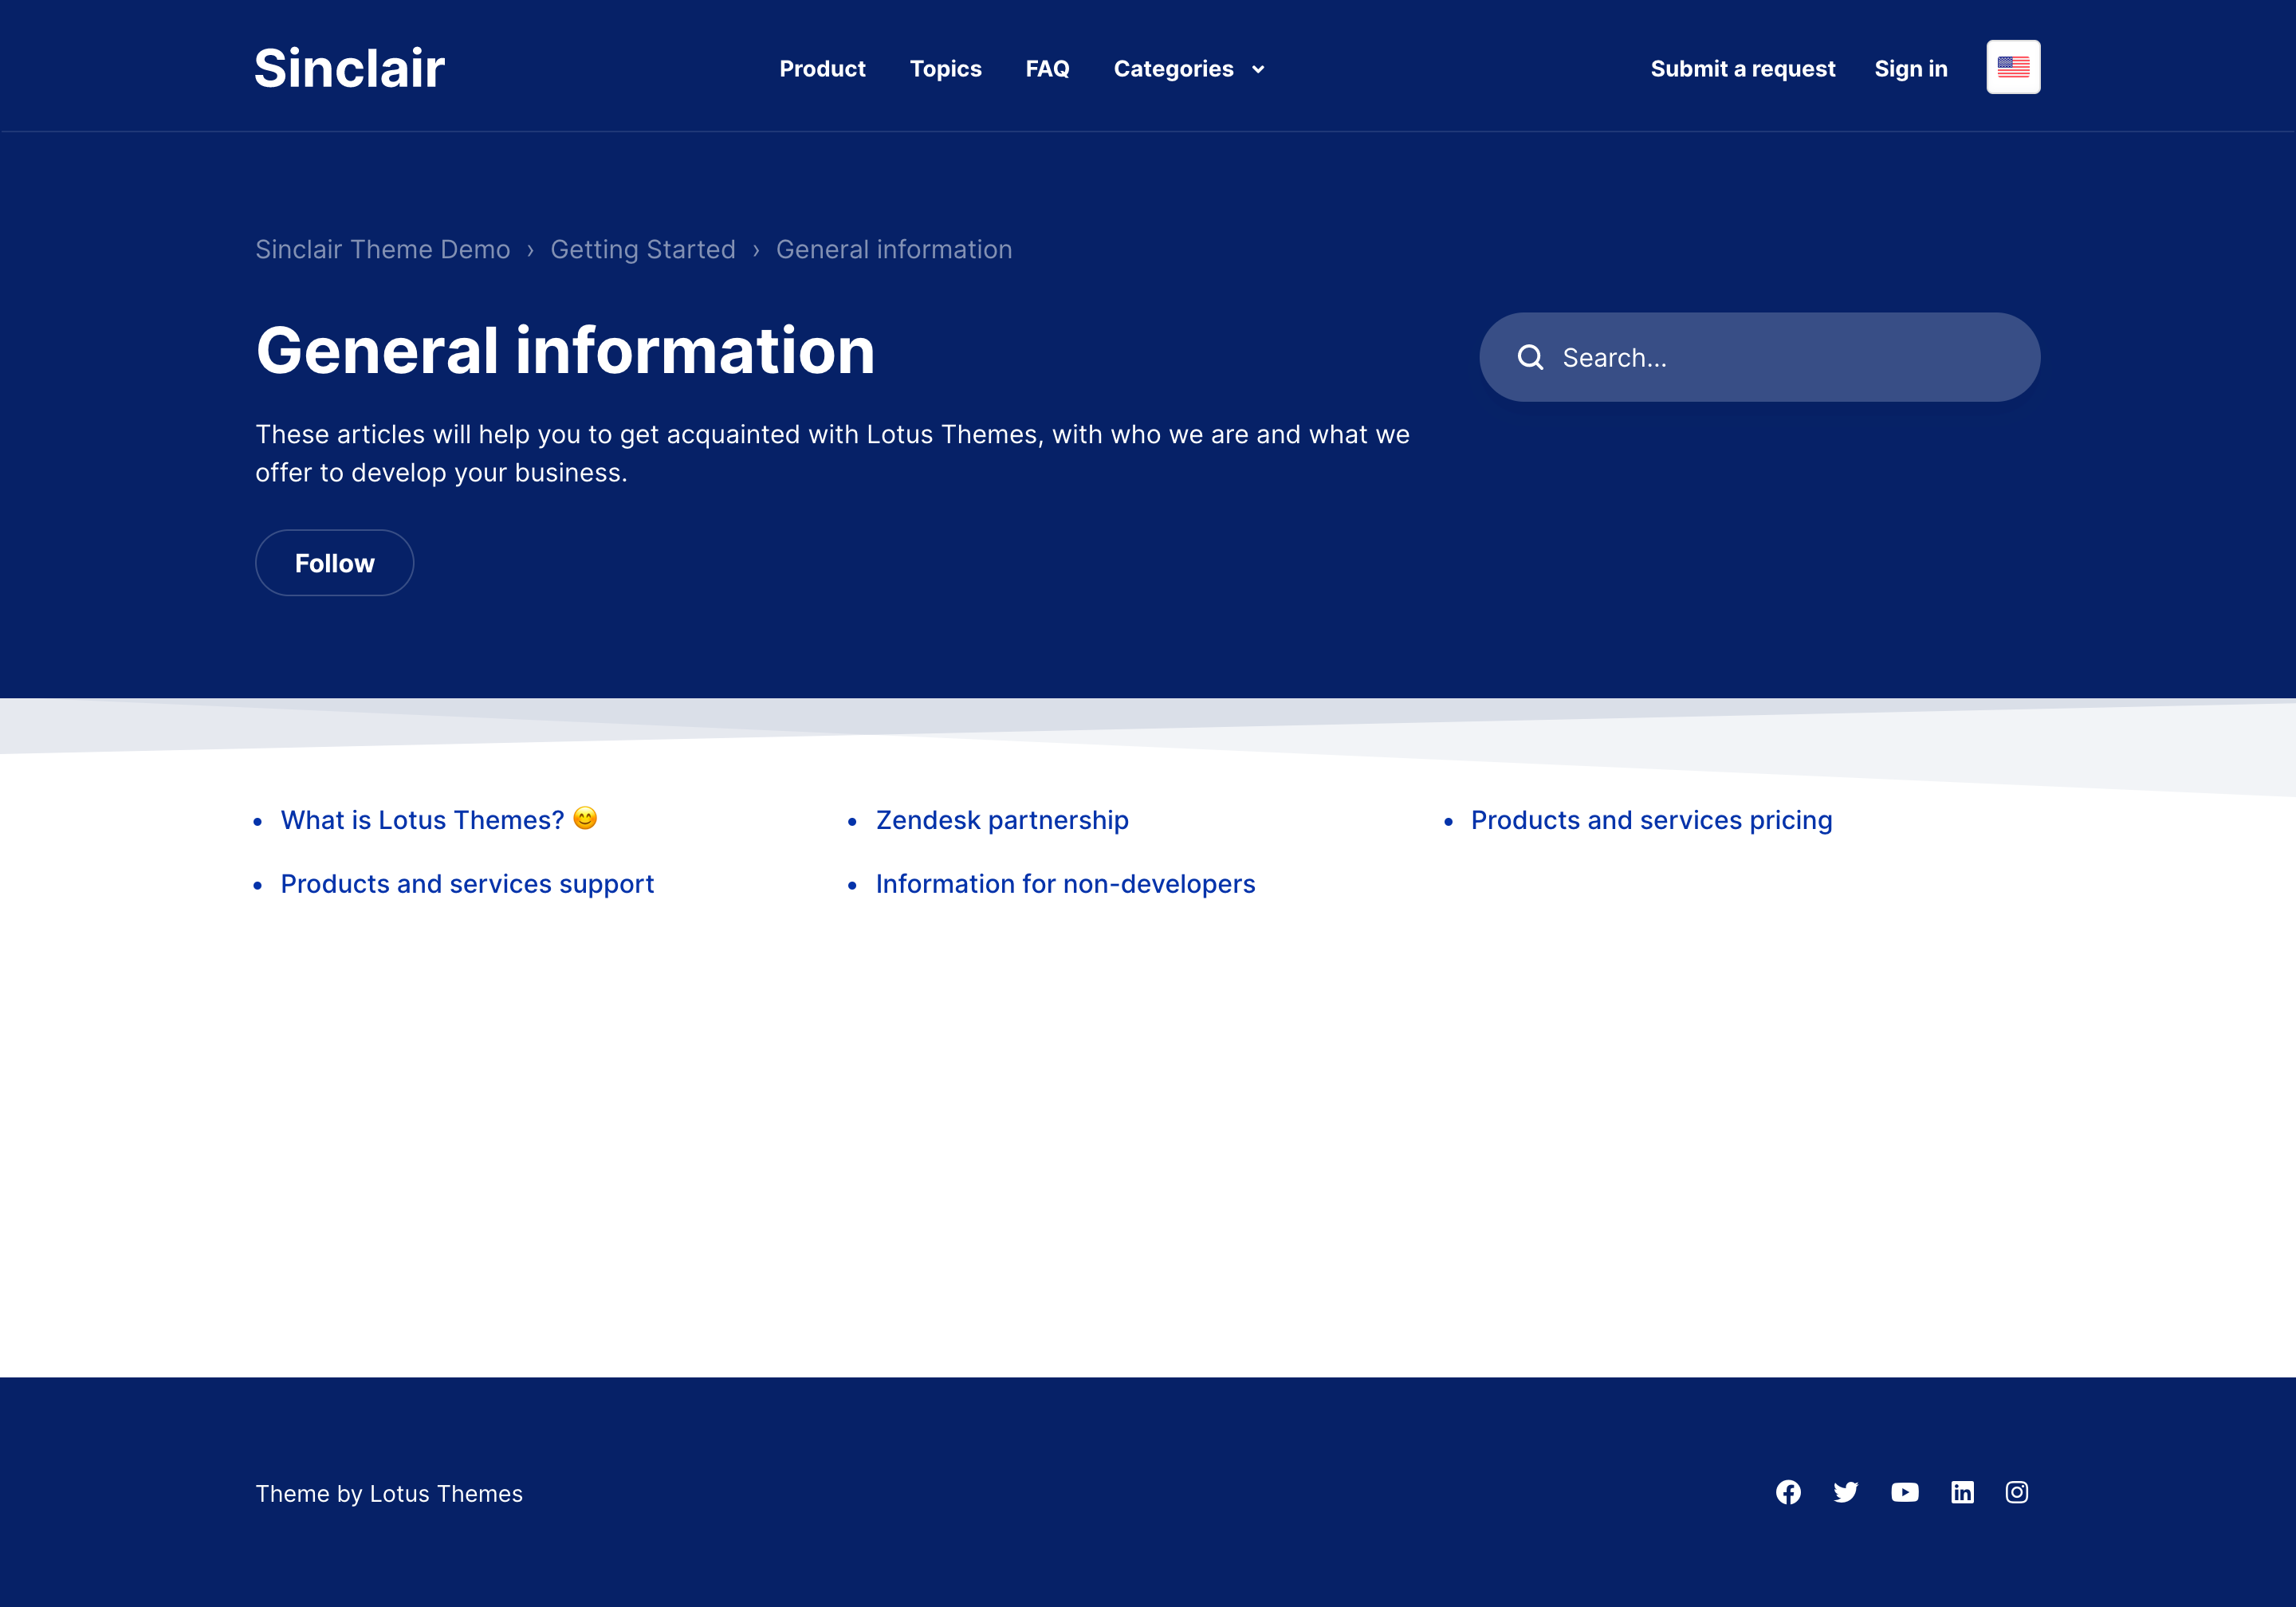The width and height of the screenshot is (2296, 1607).
Task: Open 'What is Lotus Themes?' article
Action: click(x=422, y=820)
